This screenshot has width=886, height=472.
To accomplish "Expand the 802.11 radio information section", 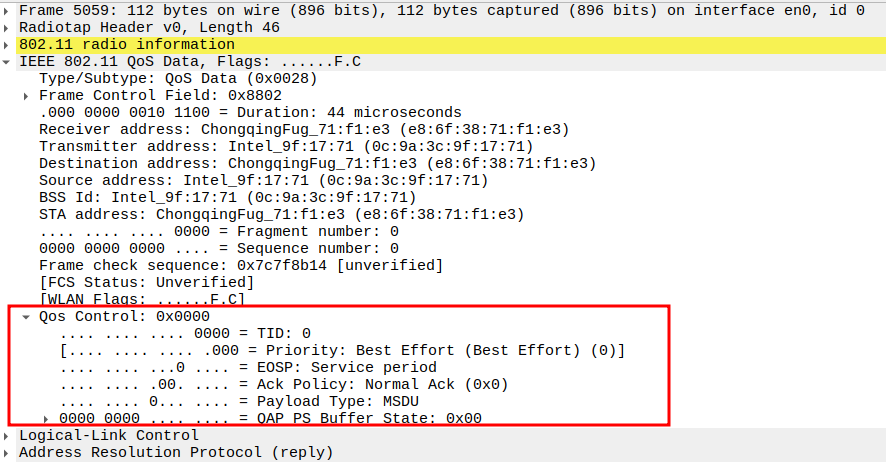I will click(9, 44).
